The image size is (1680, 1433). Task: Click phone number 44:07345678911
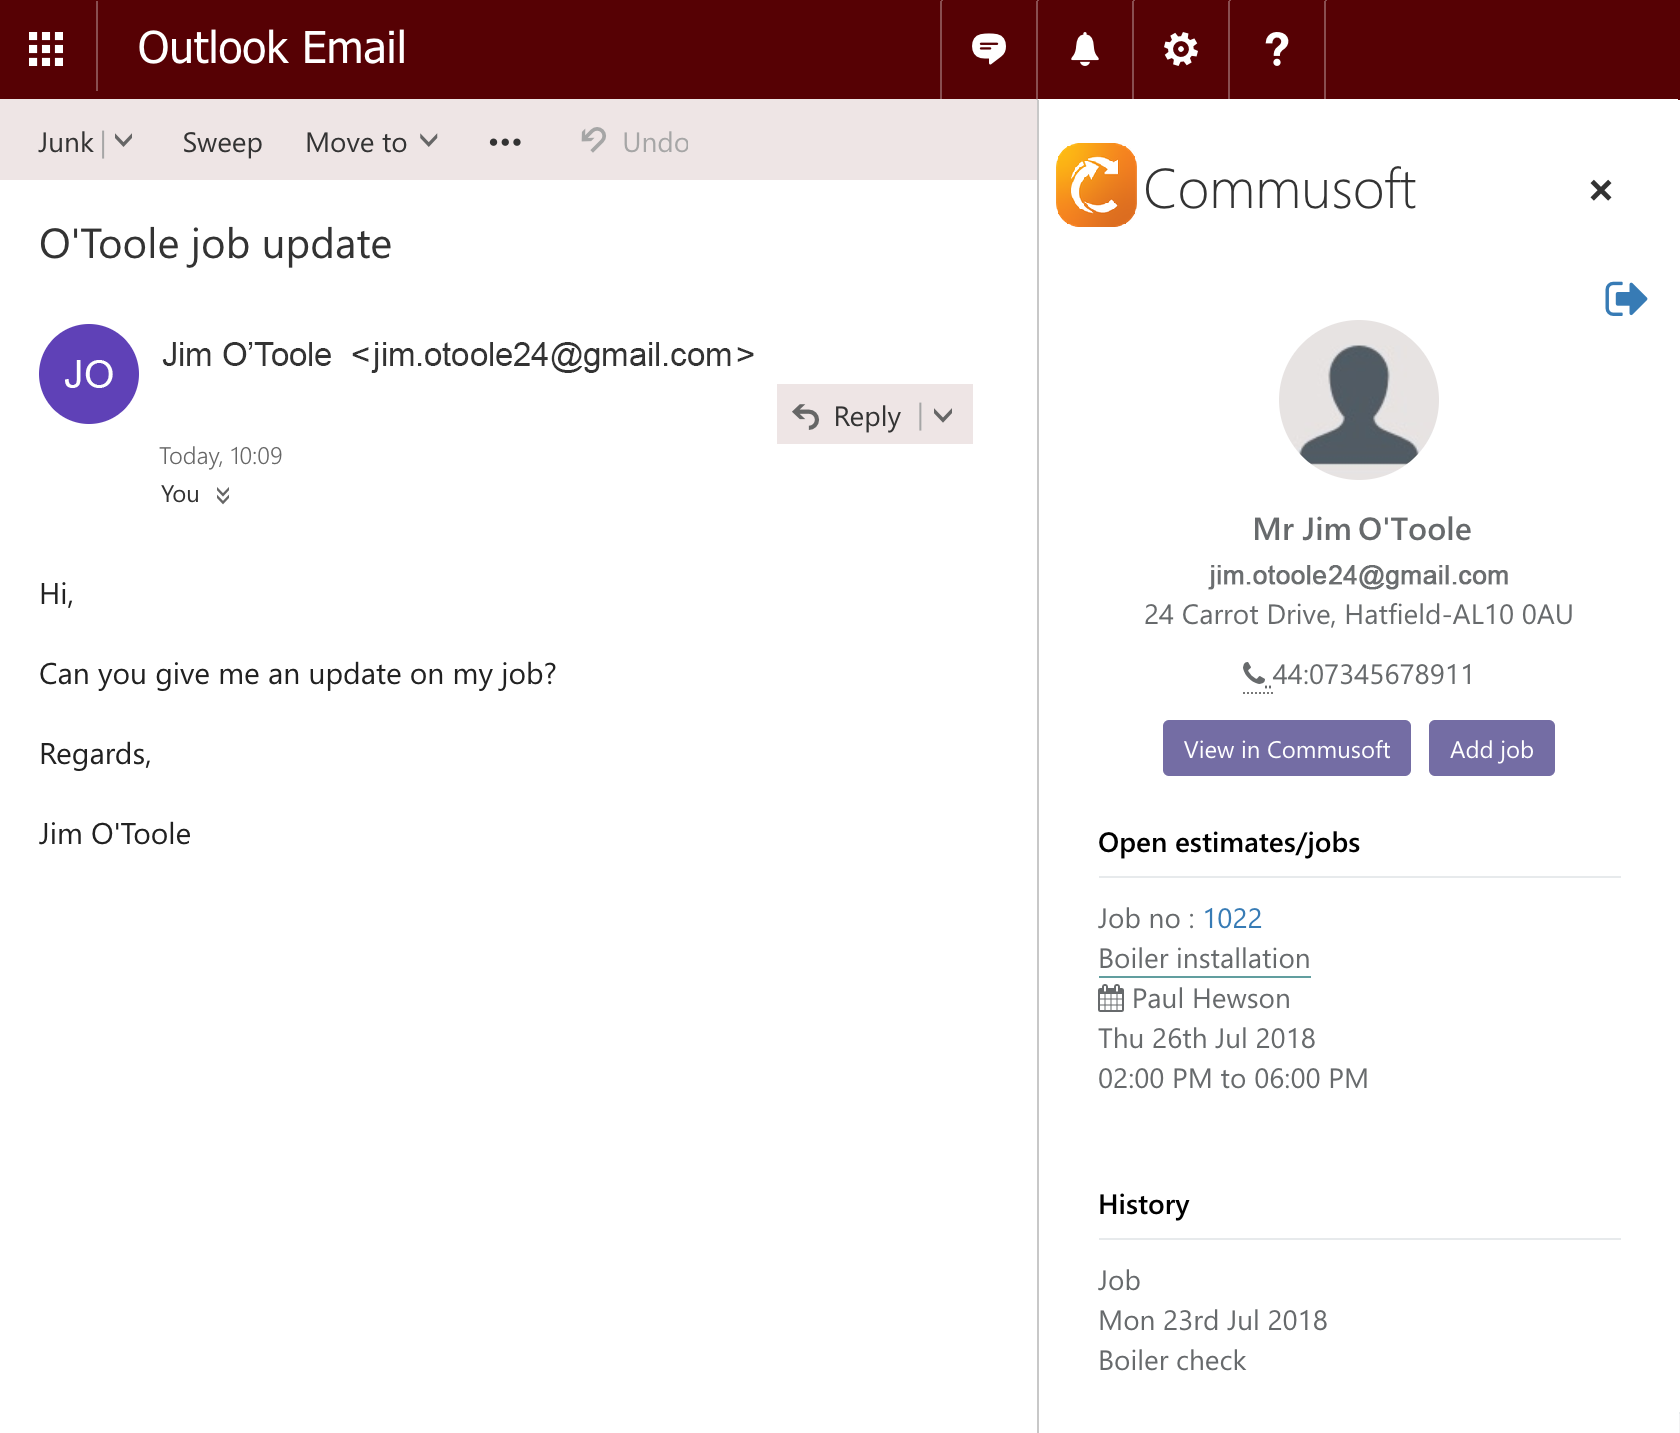coord(1373,675)
